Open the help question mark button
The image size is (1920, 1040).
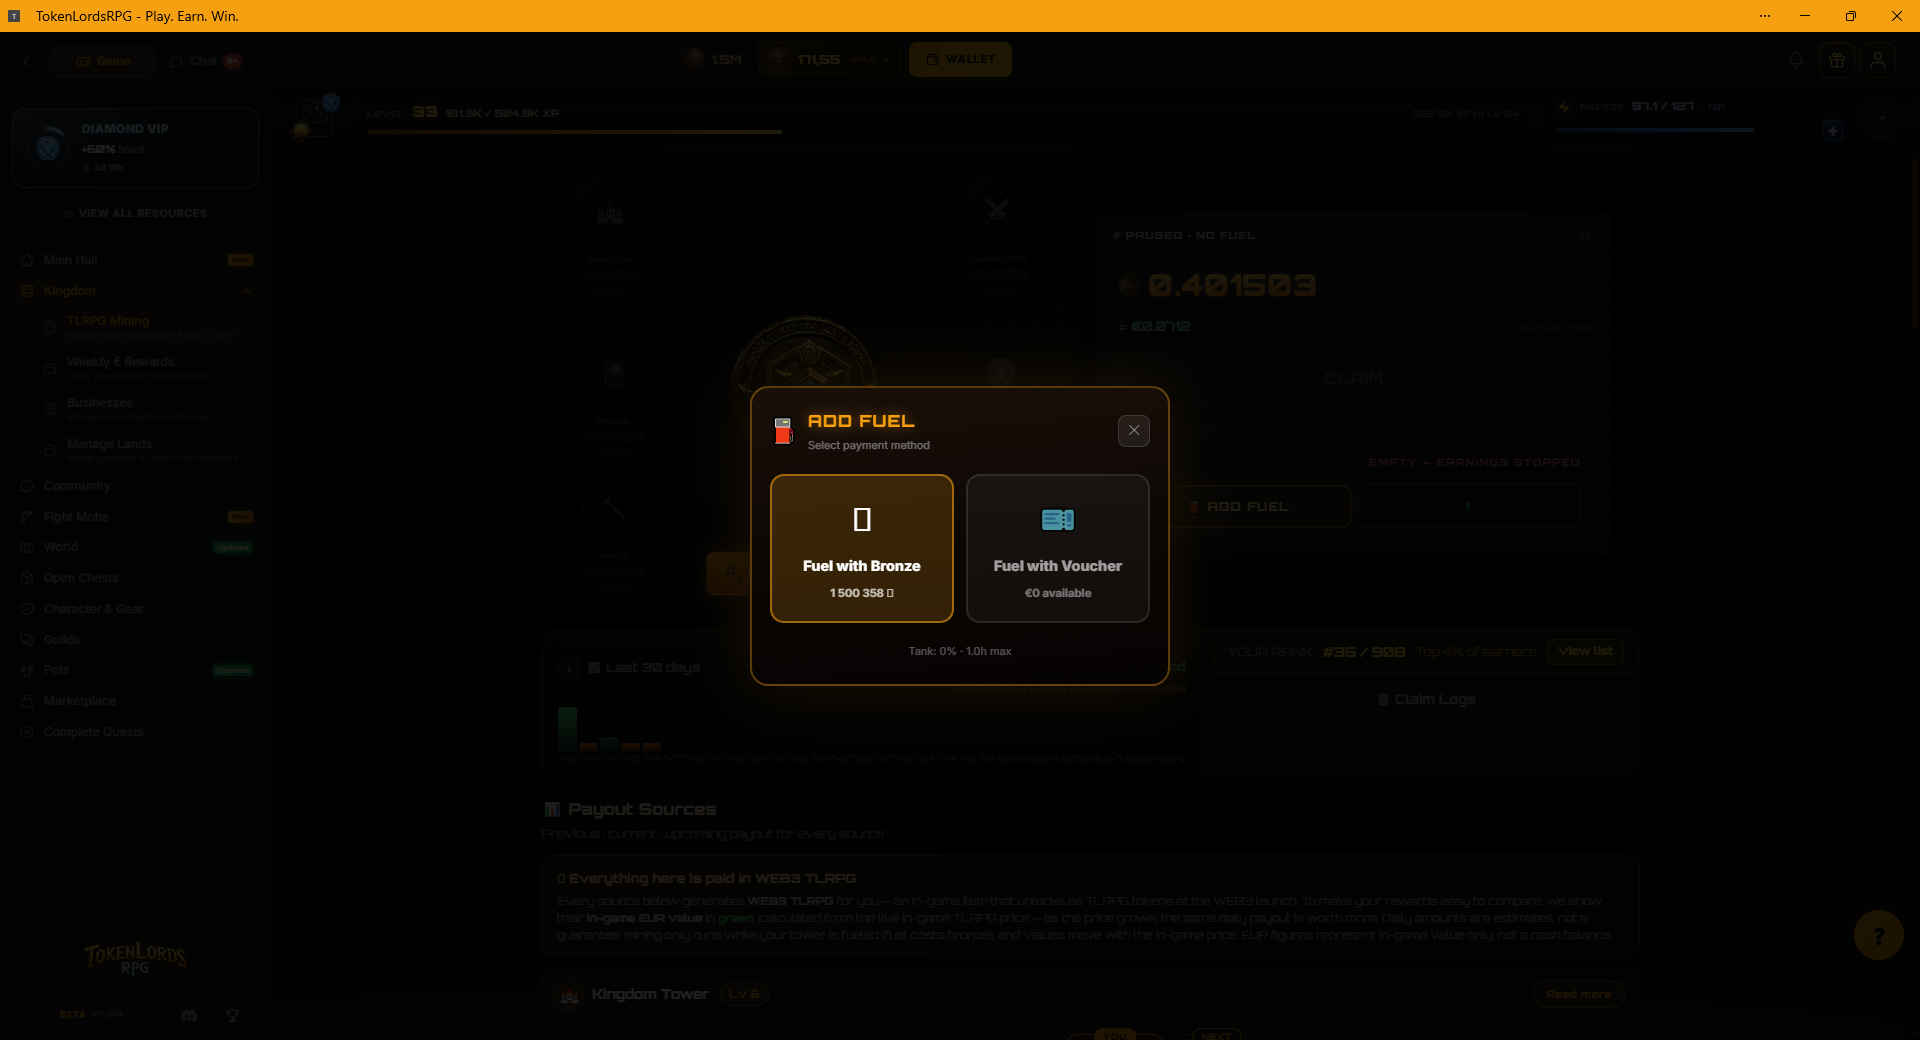pos(1878,935)
